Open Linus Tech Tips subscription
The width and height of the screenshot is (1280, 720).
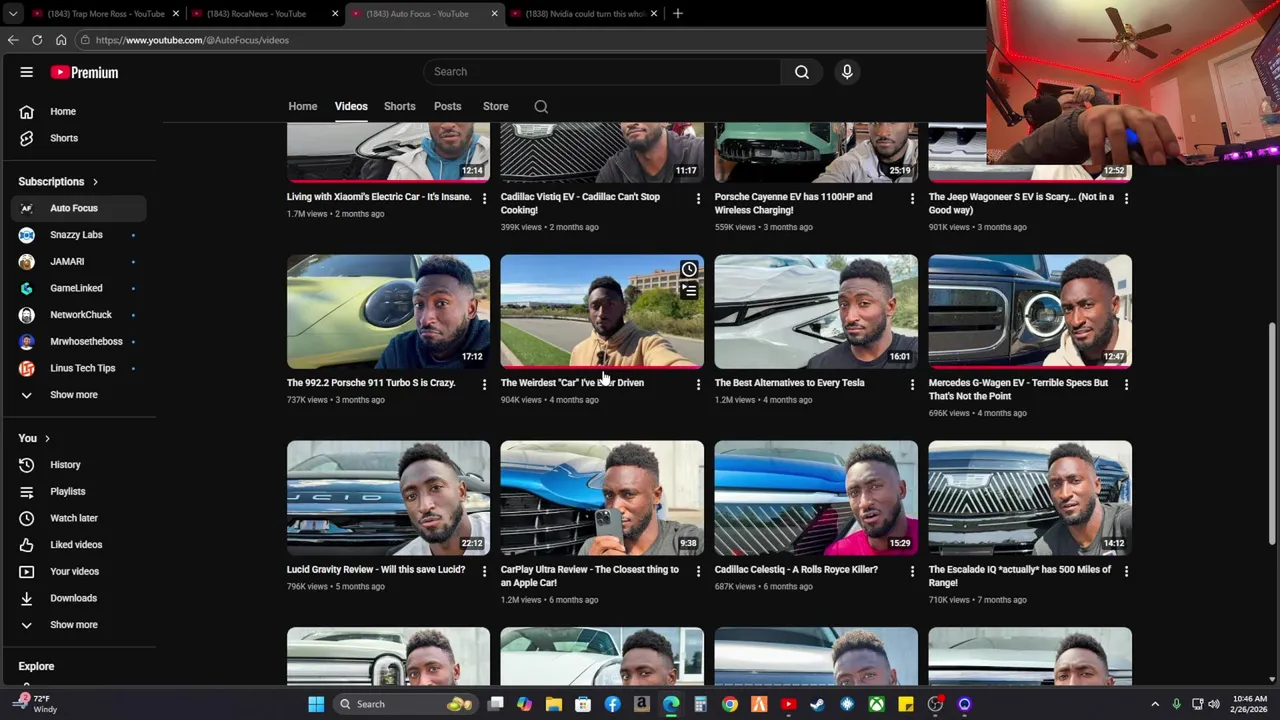(79, 368)
